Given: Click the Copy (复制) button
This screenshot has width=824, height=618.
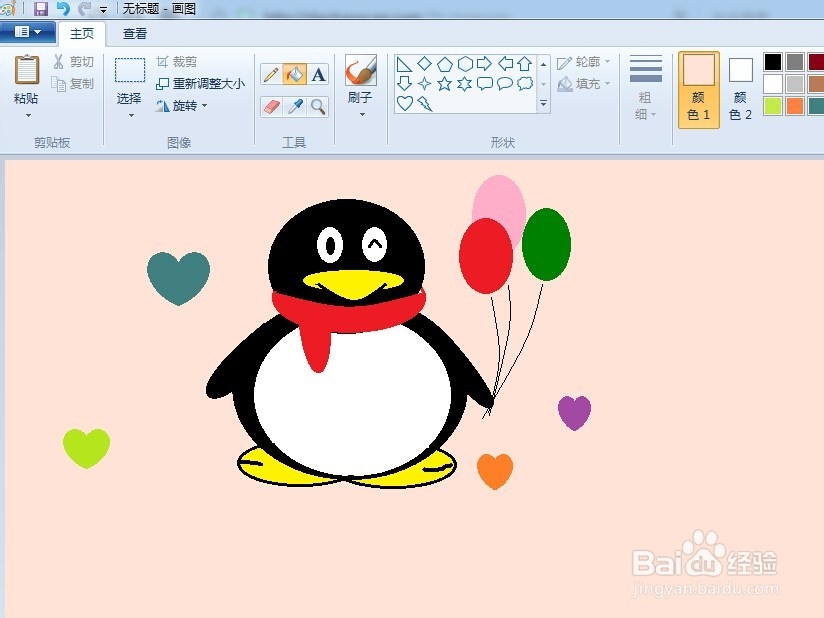Looking at the screenshot, I should click(x=74, y=84).
